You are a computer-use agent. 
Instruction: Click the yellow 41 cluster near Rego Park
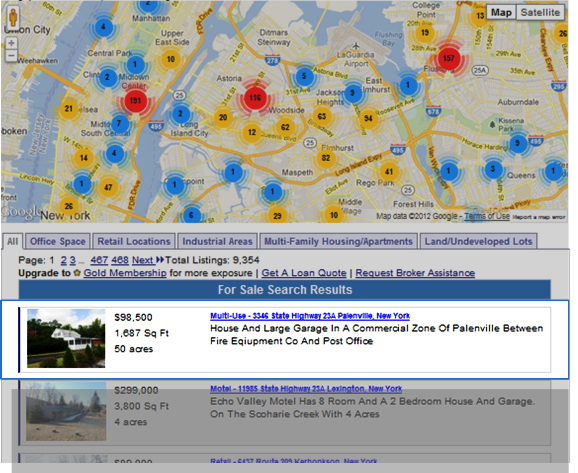click(x=389, y=171)
